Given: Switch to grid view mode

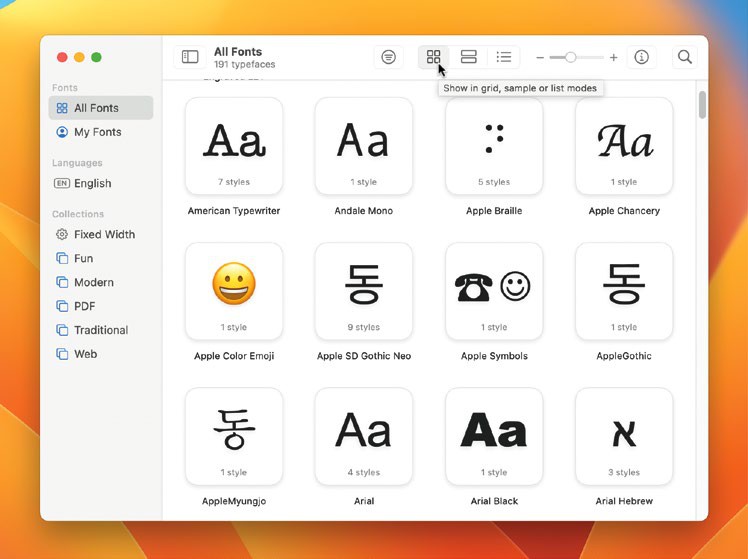Looking at the screenshot, I should click(x=433, y=58).
